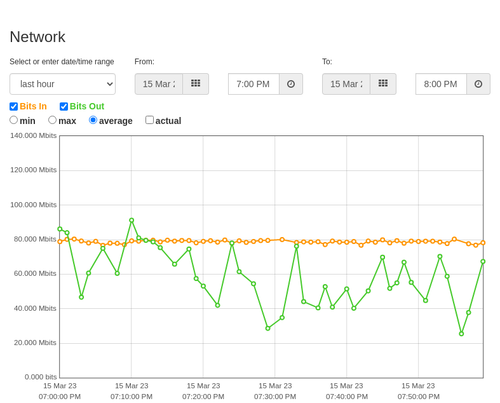Open the 'last hour' range dropdown
The width and height of the screenshot is (500, 403).
click(x=63, y=84)
